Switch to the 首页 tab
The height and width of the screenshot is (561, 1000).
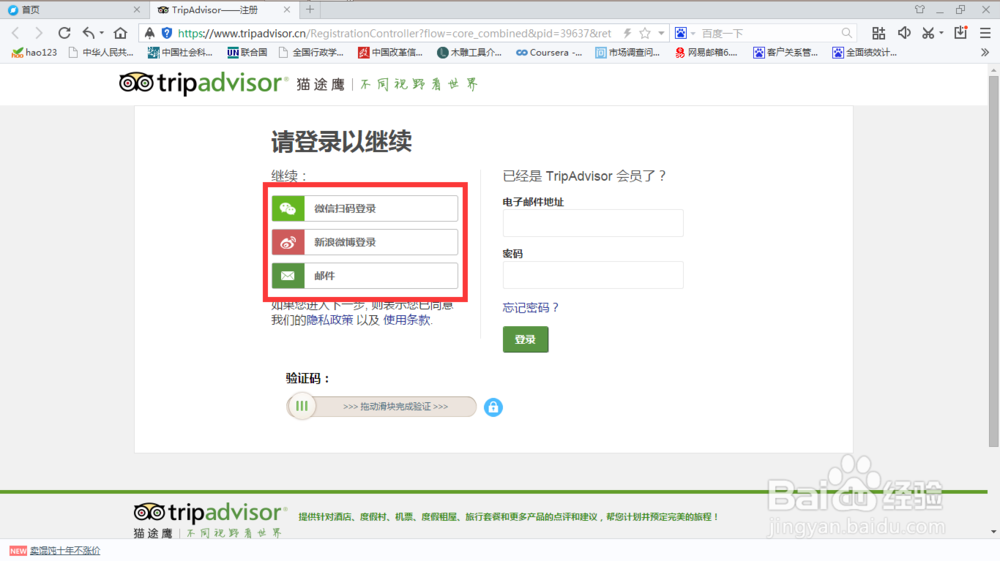73,10
